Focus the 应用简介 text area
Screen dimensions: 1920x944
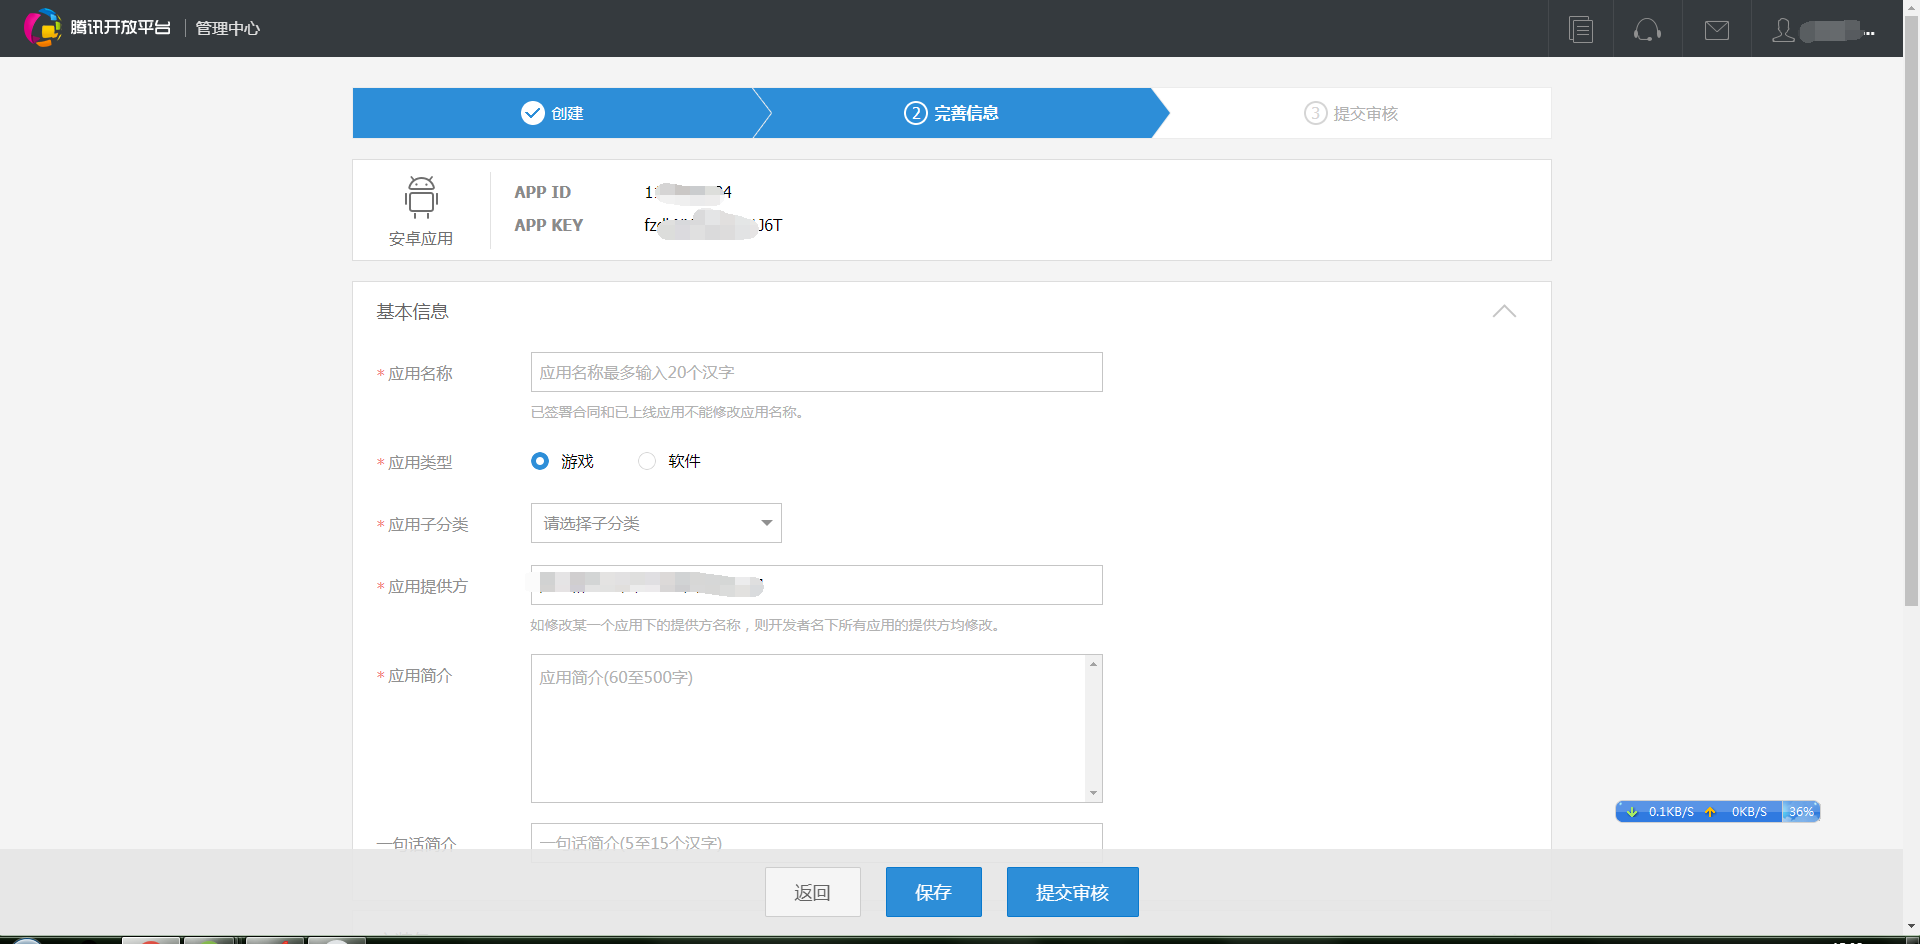[808, 728]
